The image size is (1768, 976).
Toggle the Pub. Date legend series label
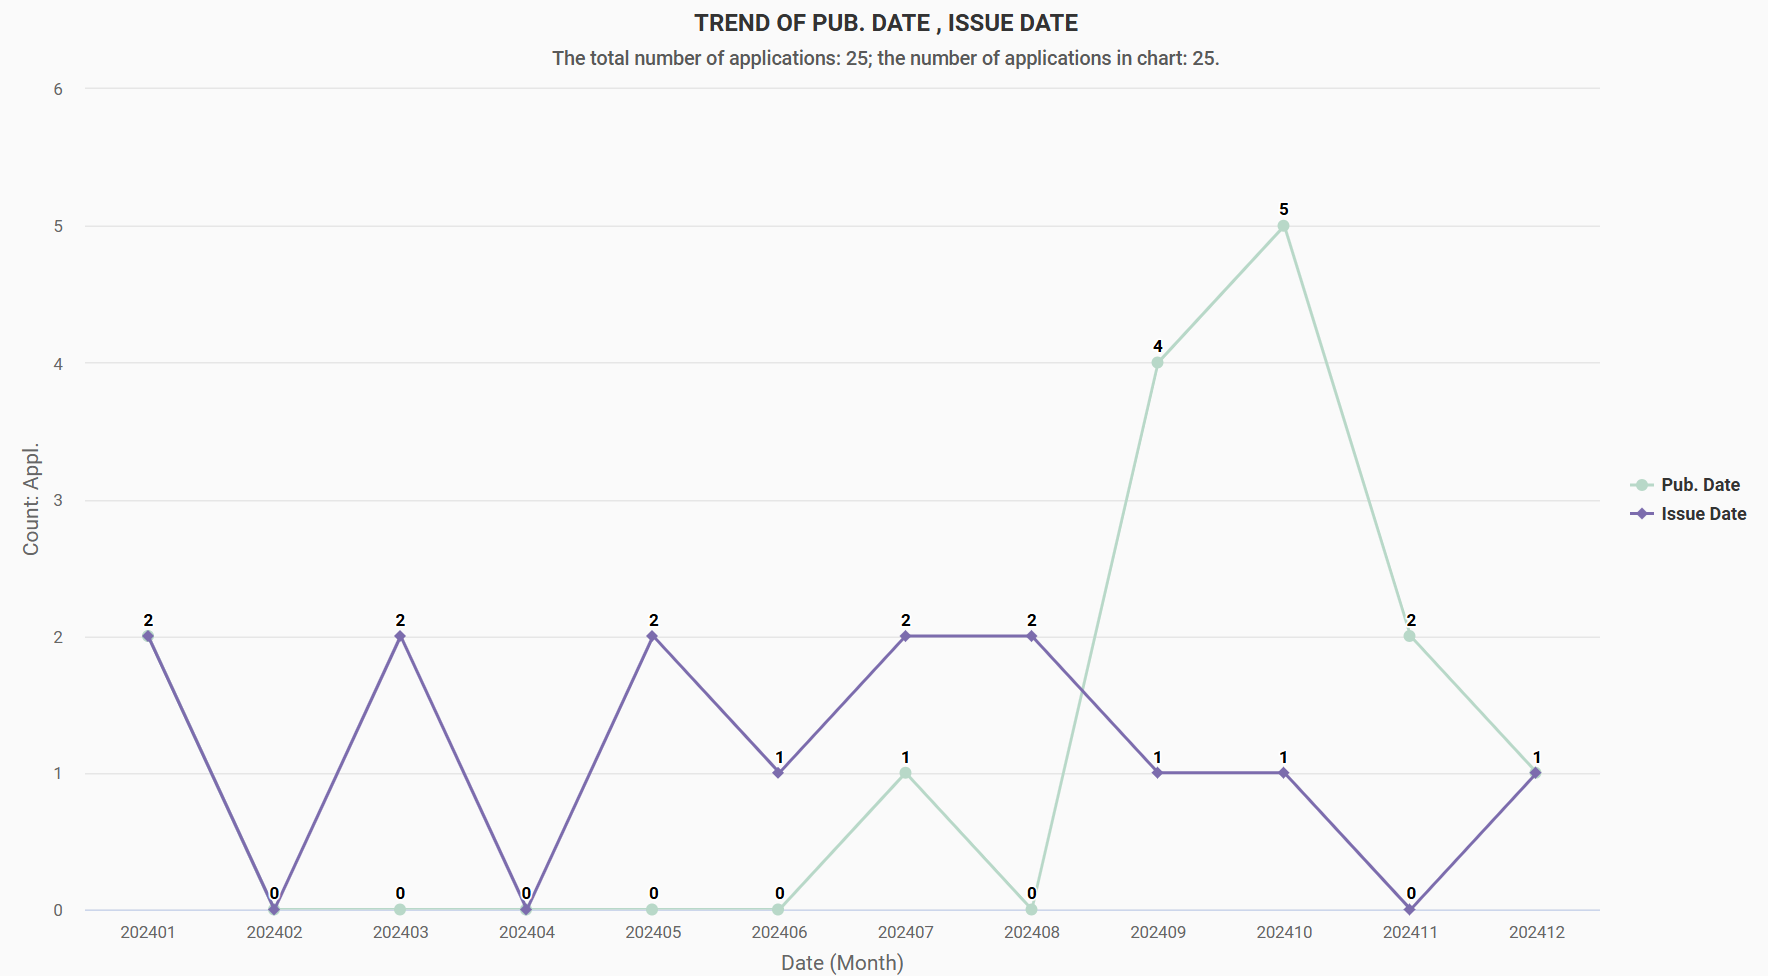click(x=1700, y=485)
